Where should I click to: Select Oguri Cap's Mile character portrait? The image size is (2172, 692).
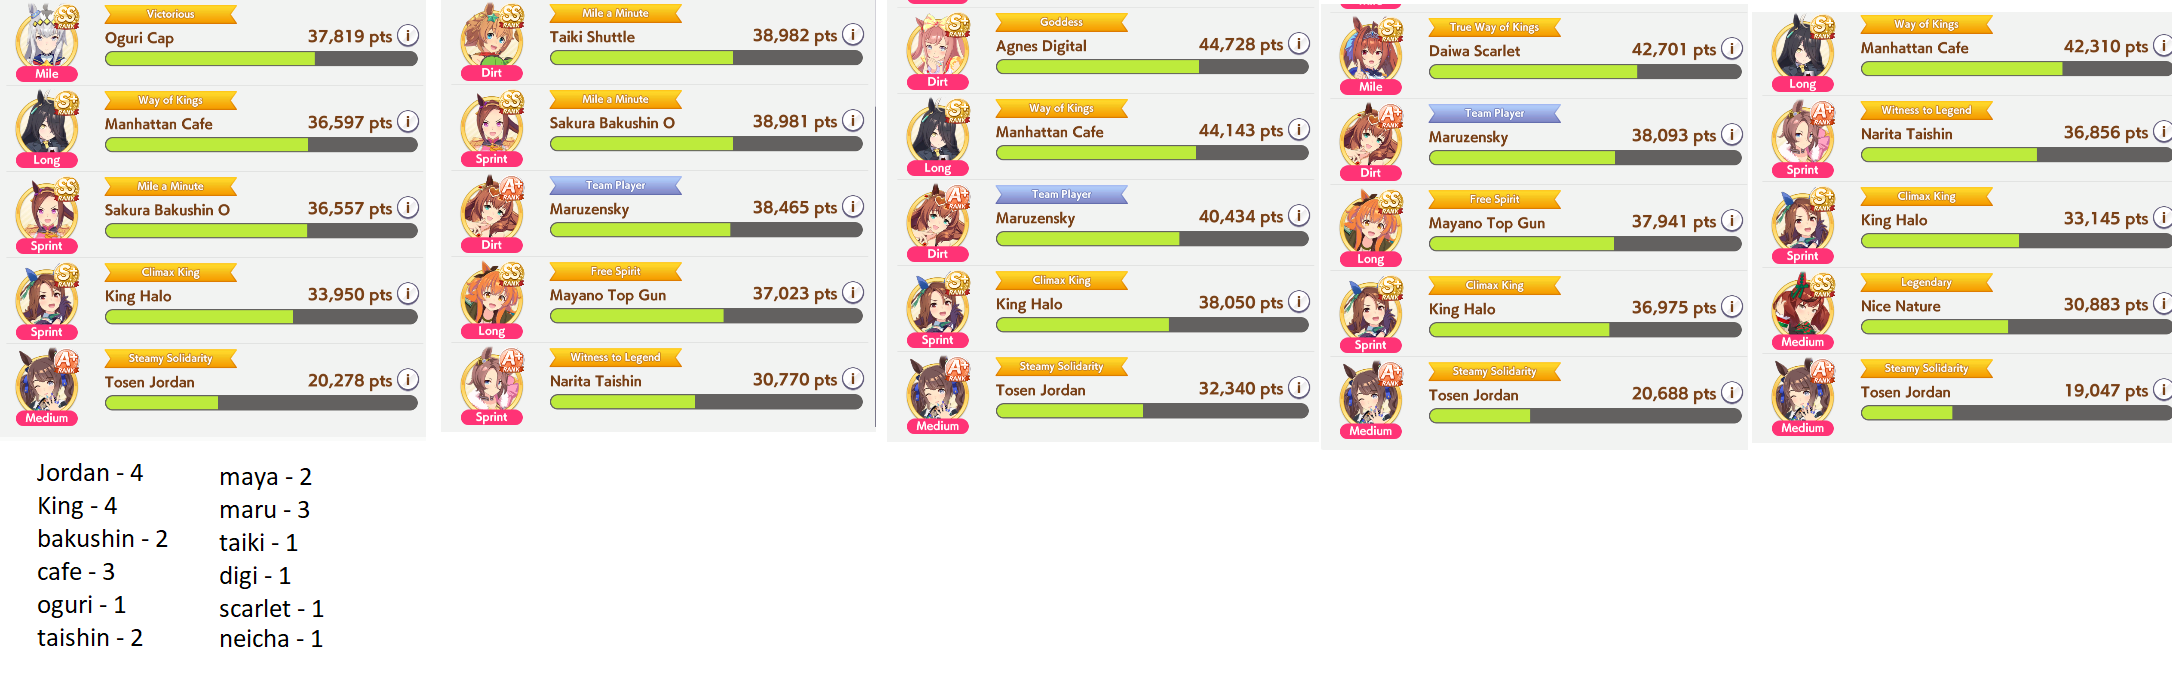47,42
